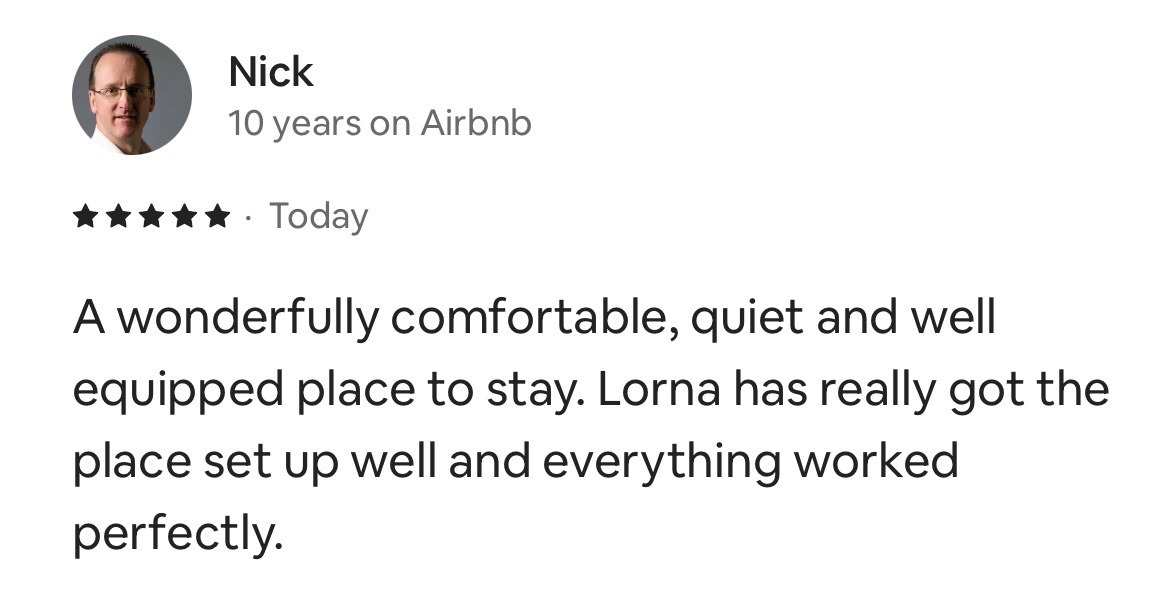Click the number 10 in tenure line
1157x612 pixels.
tap(246, 123)
